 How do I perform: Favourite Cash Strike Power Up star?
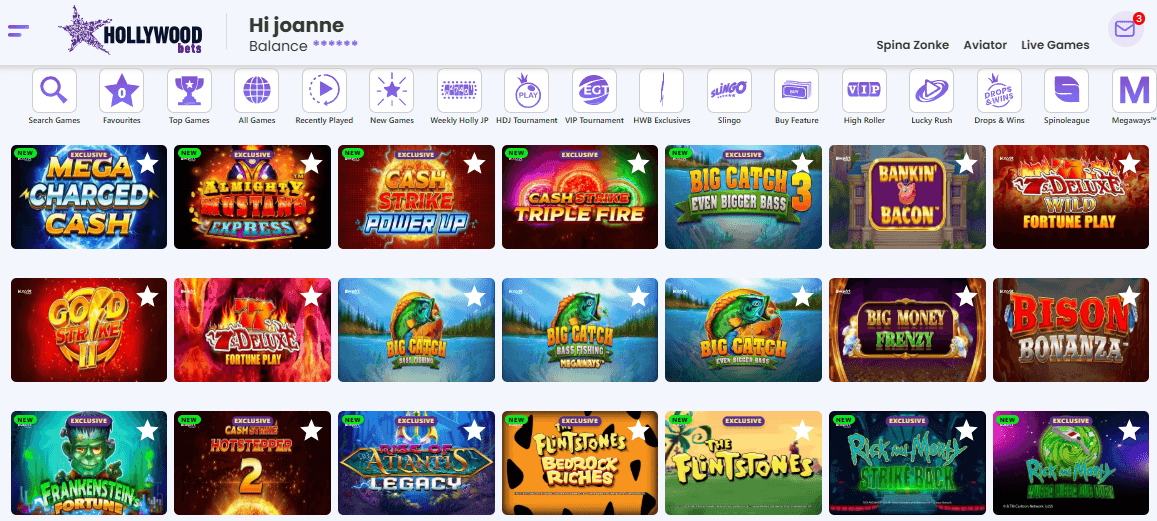[x=474, y=164]
